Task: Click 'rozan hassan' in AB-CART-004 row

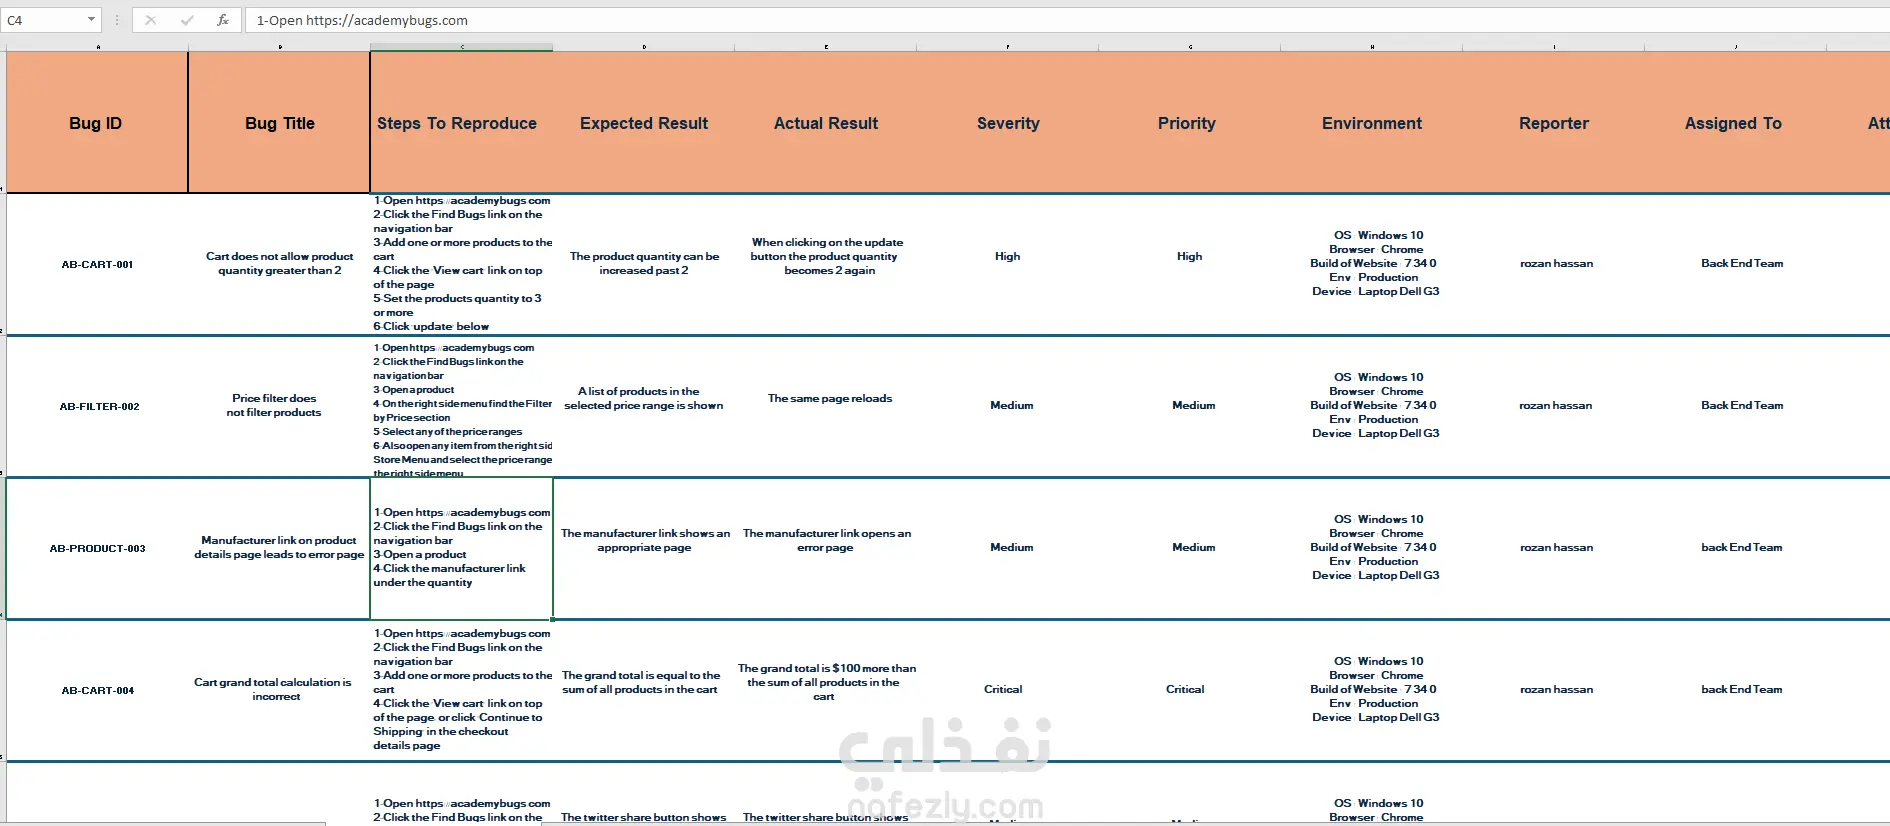Action: coord(1556,689)
